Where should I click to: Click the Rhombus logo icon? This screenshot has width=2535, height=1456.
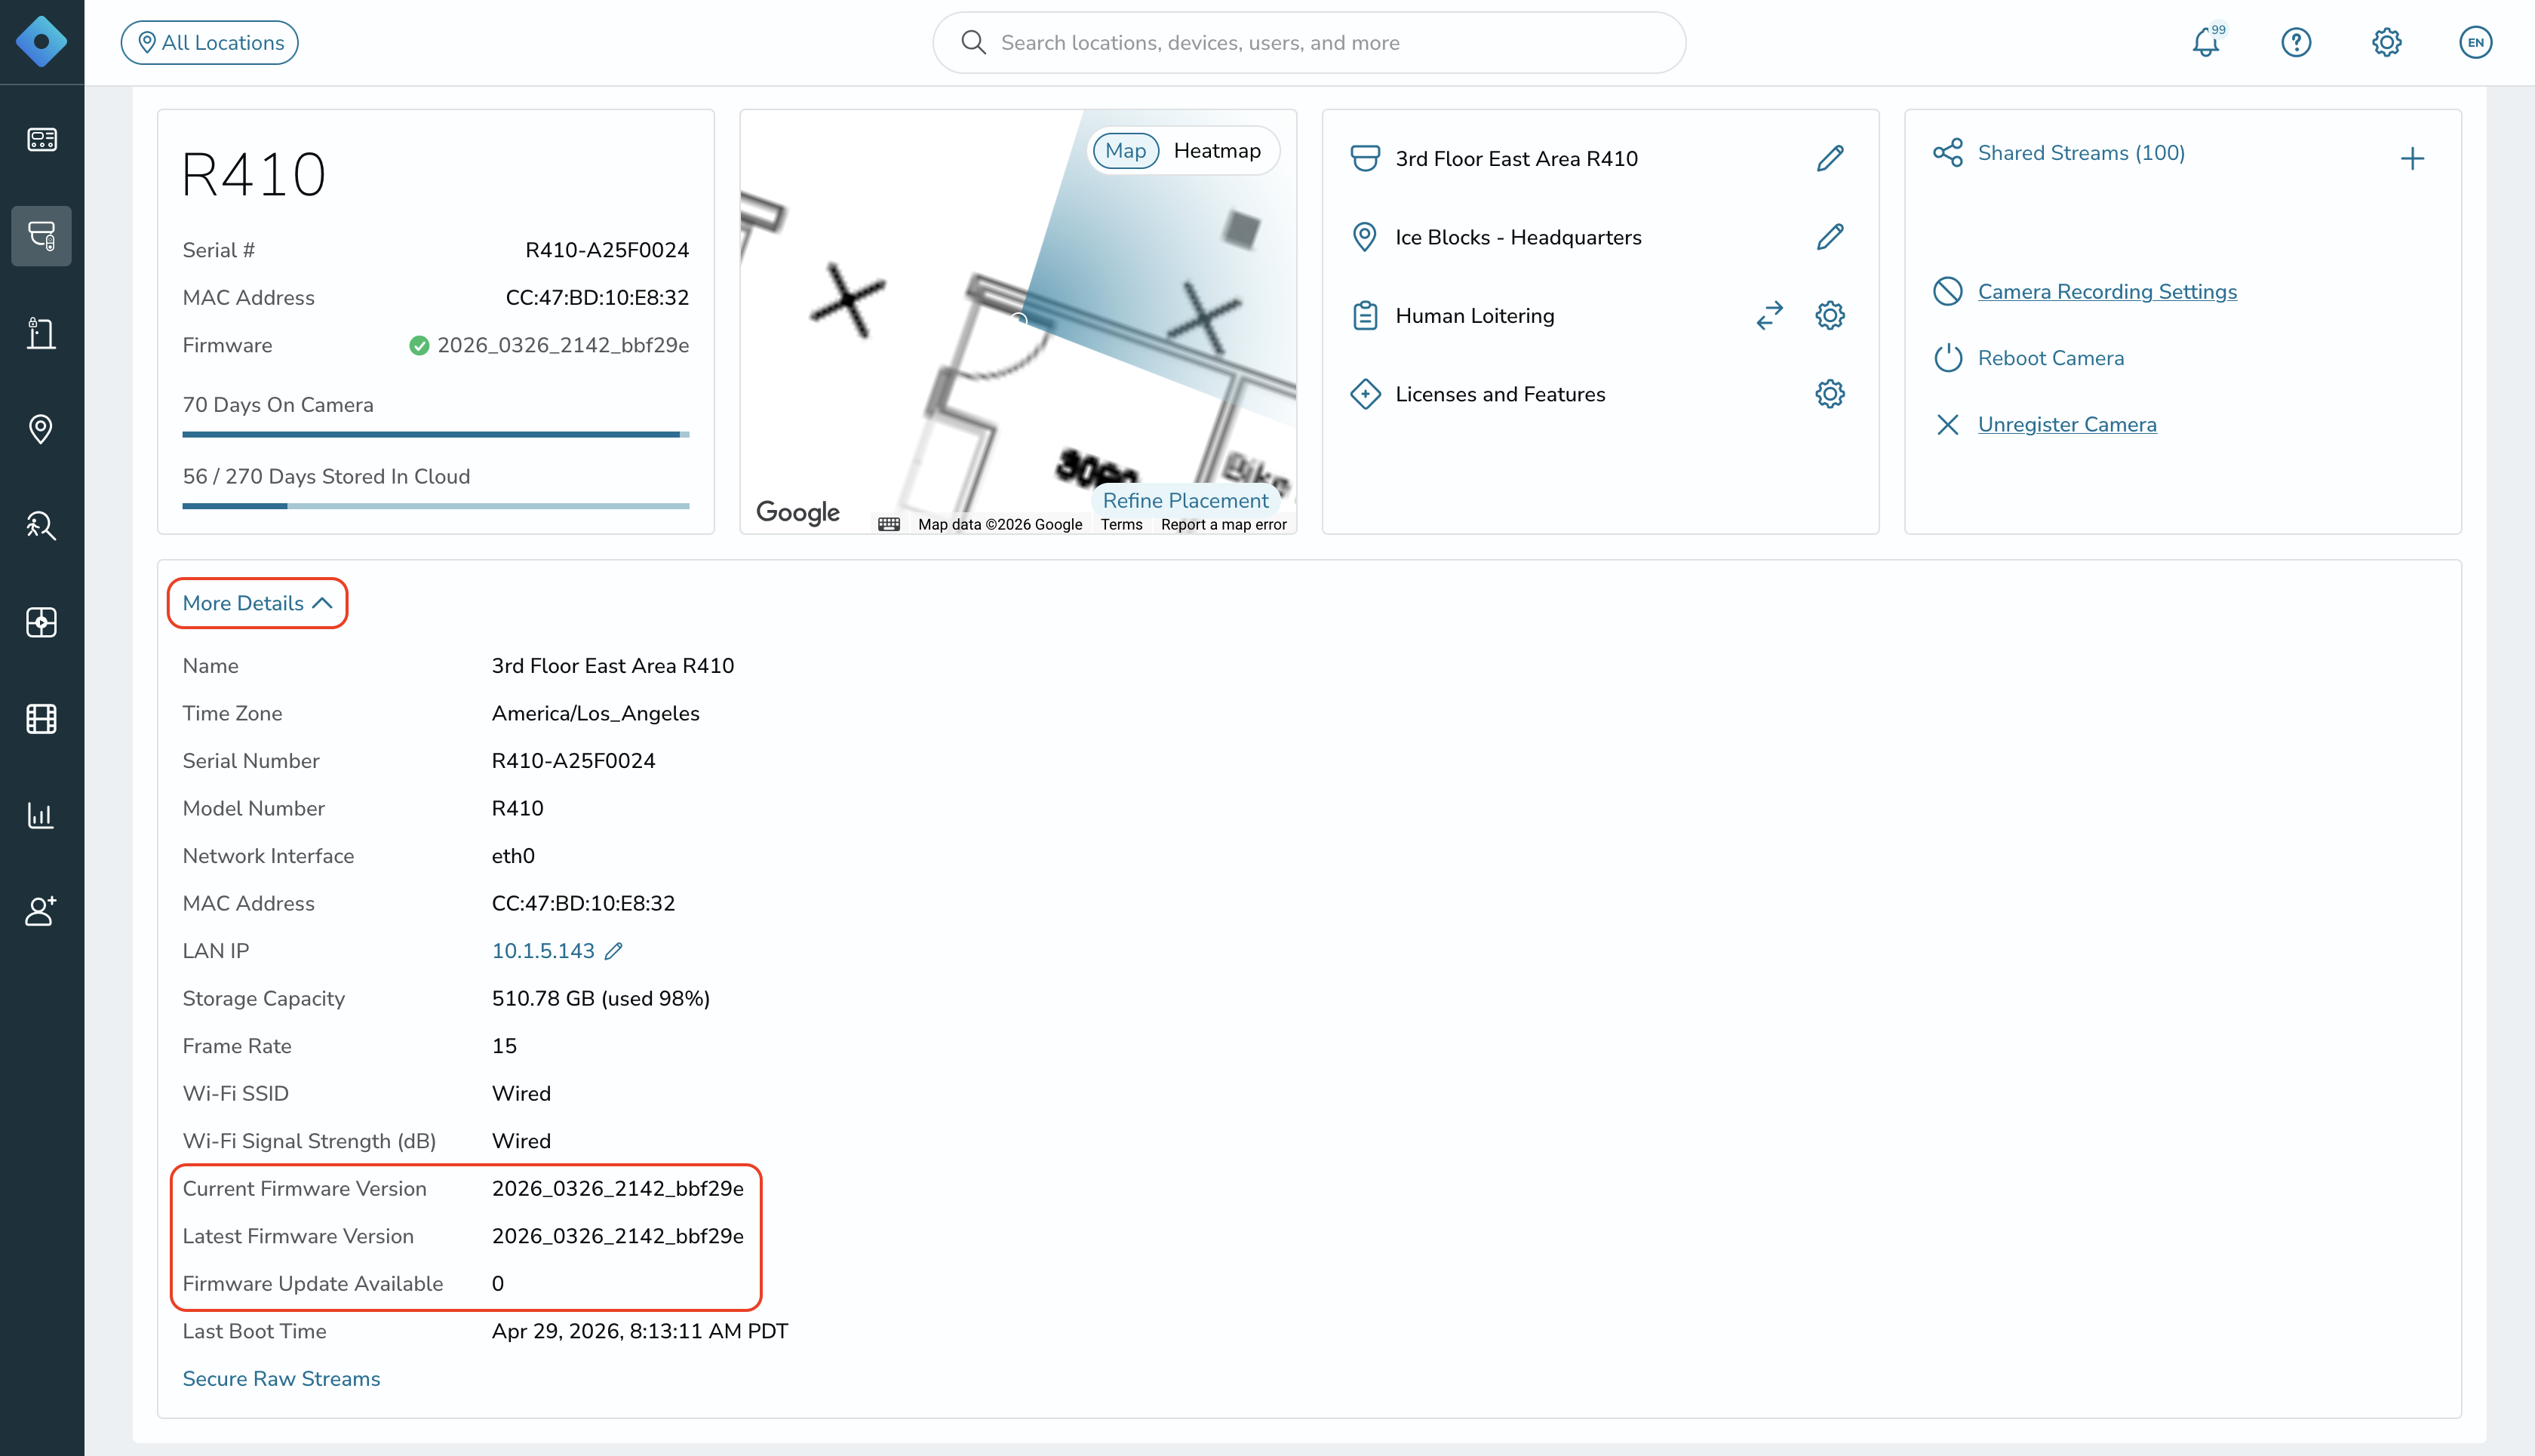[x=41, y=42]
